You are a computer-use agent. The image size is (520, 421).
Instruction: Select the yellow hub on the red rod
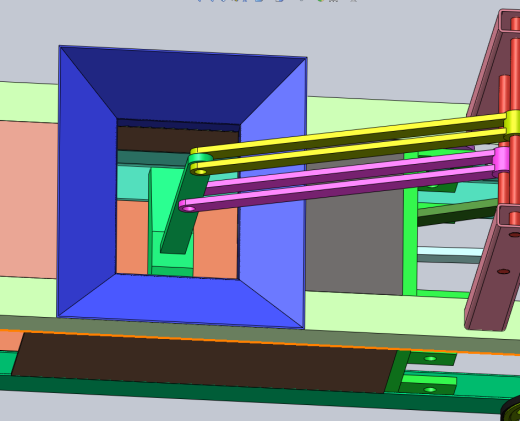coord(512,124)
